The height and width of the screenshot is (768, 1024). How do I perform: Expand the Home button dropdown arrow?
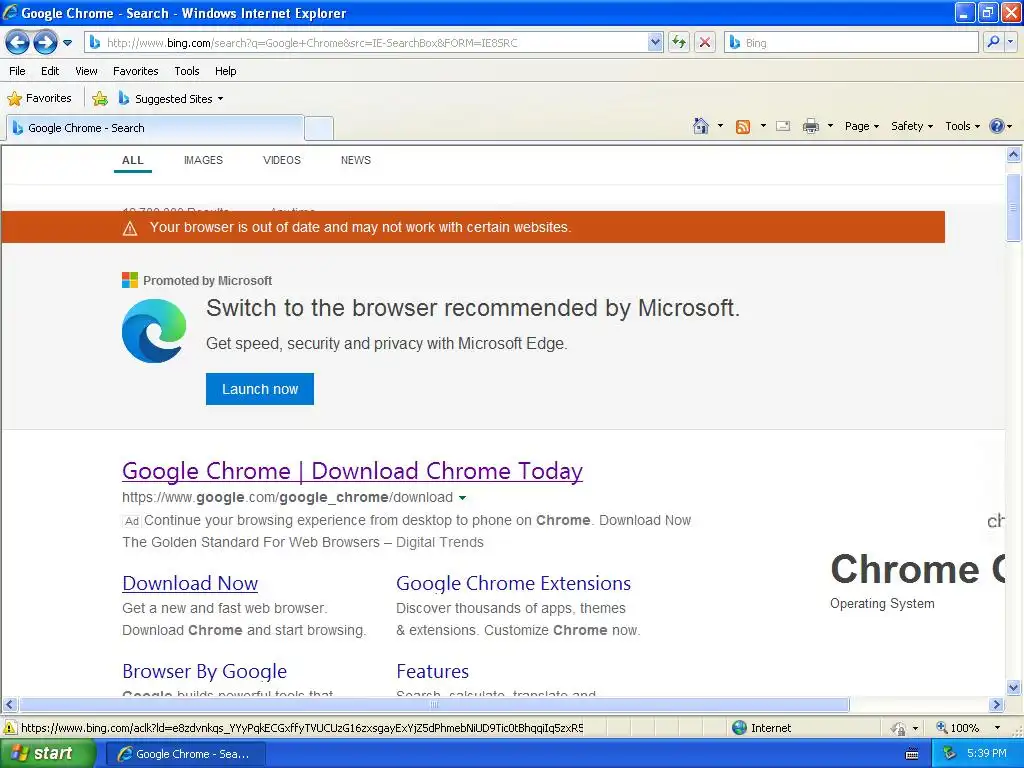pyautogui.click(x=720, y=126)
